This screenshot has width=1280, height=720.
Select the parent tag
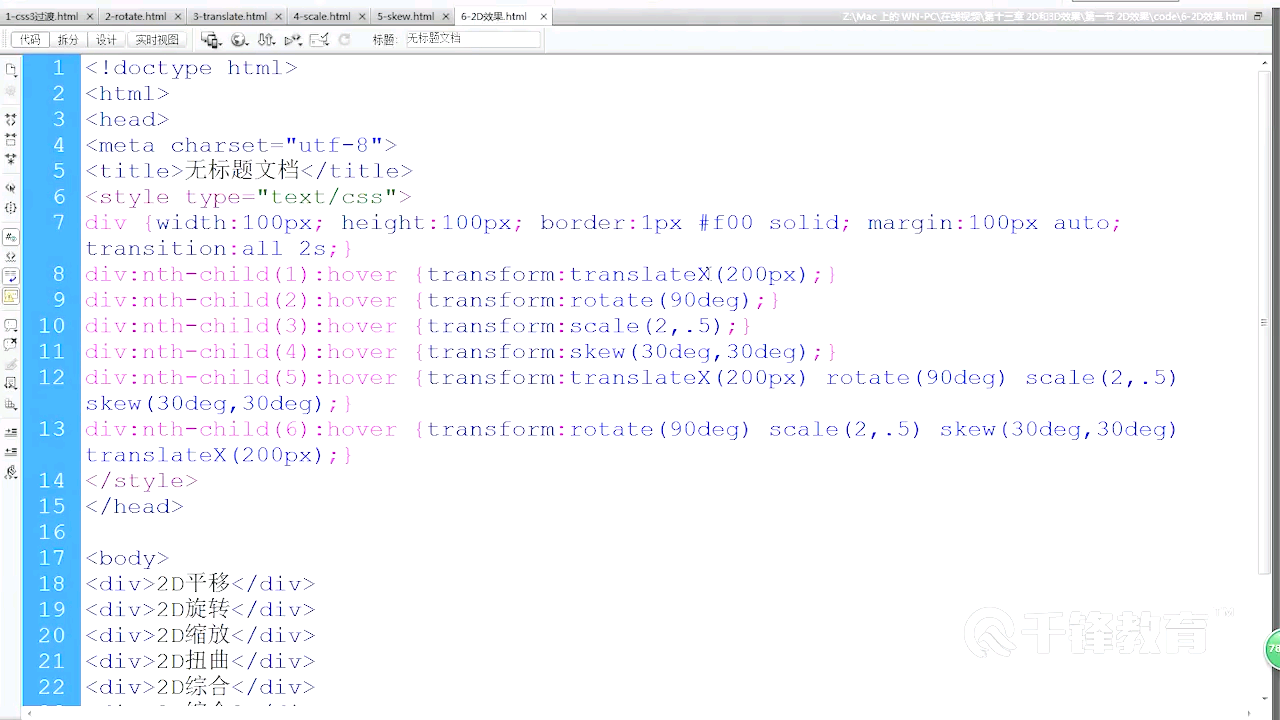(11, 187)
